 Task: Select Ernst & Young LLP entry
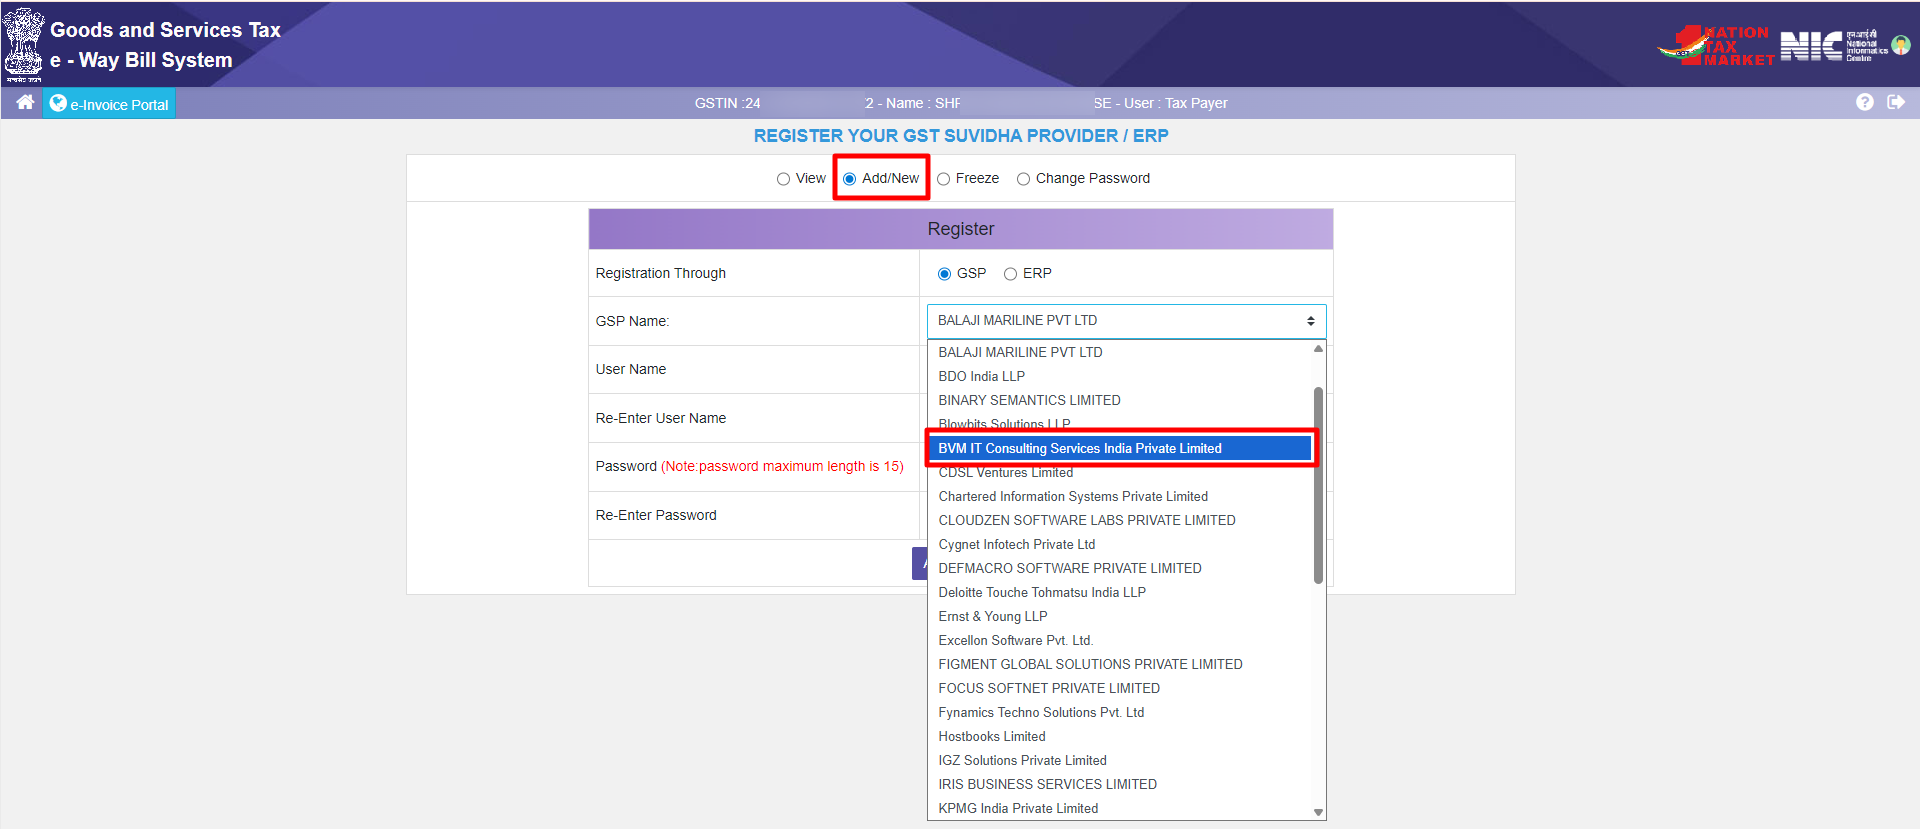pos(992,617)
